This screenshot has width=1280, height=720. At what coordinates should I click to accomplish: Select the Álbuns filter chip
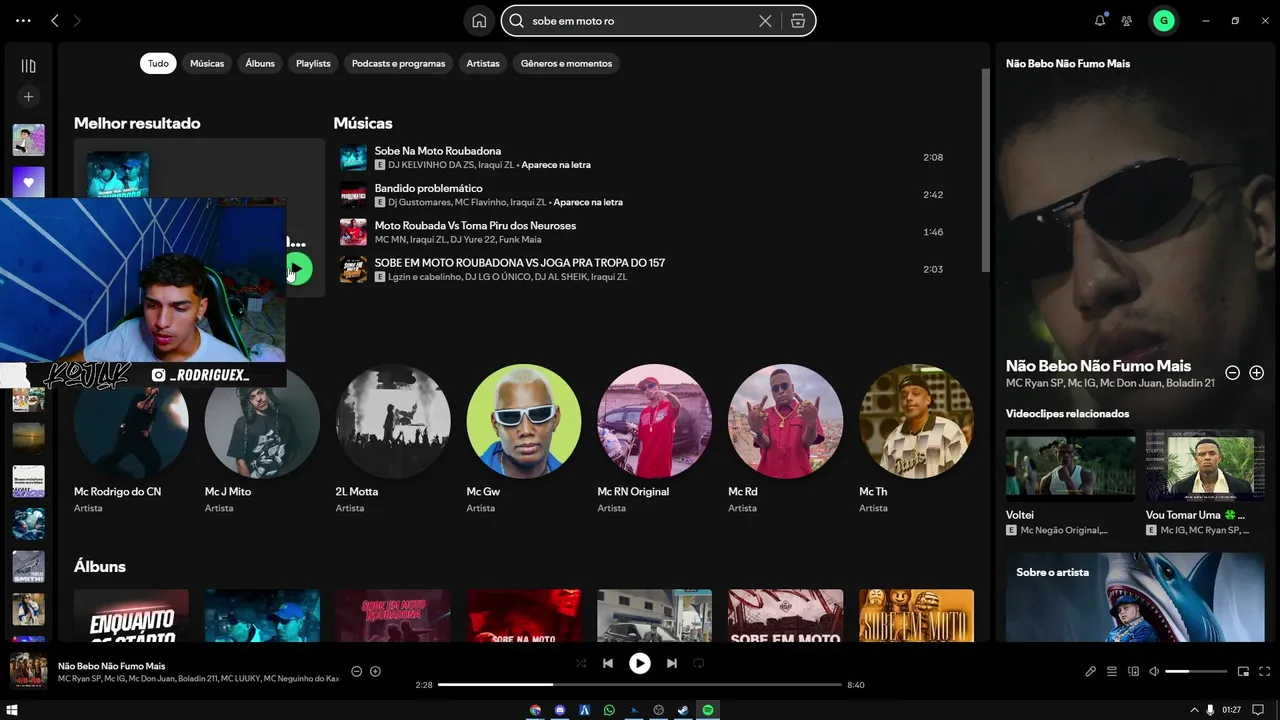260,63
